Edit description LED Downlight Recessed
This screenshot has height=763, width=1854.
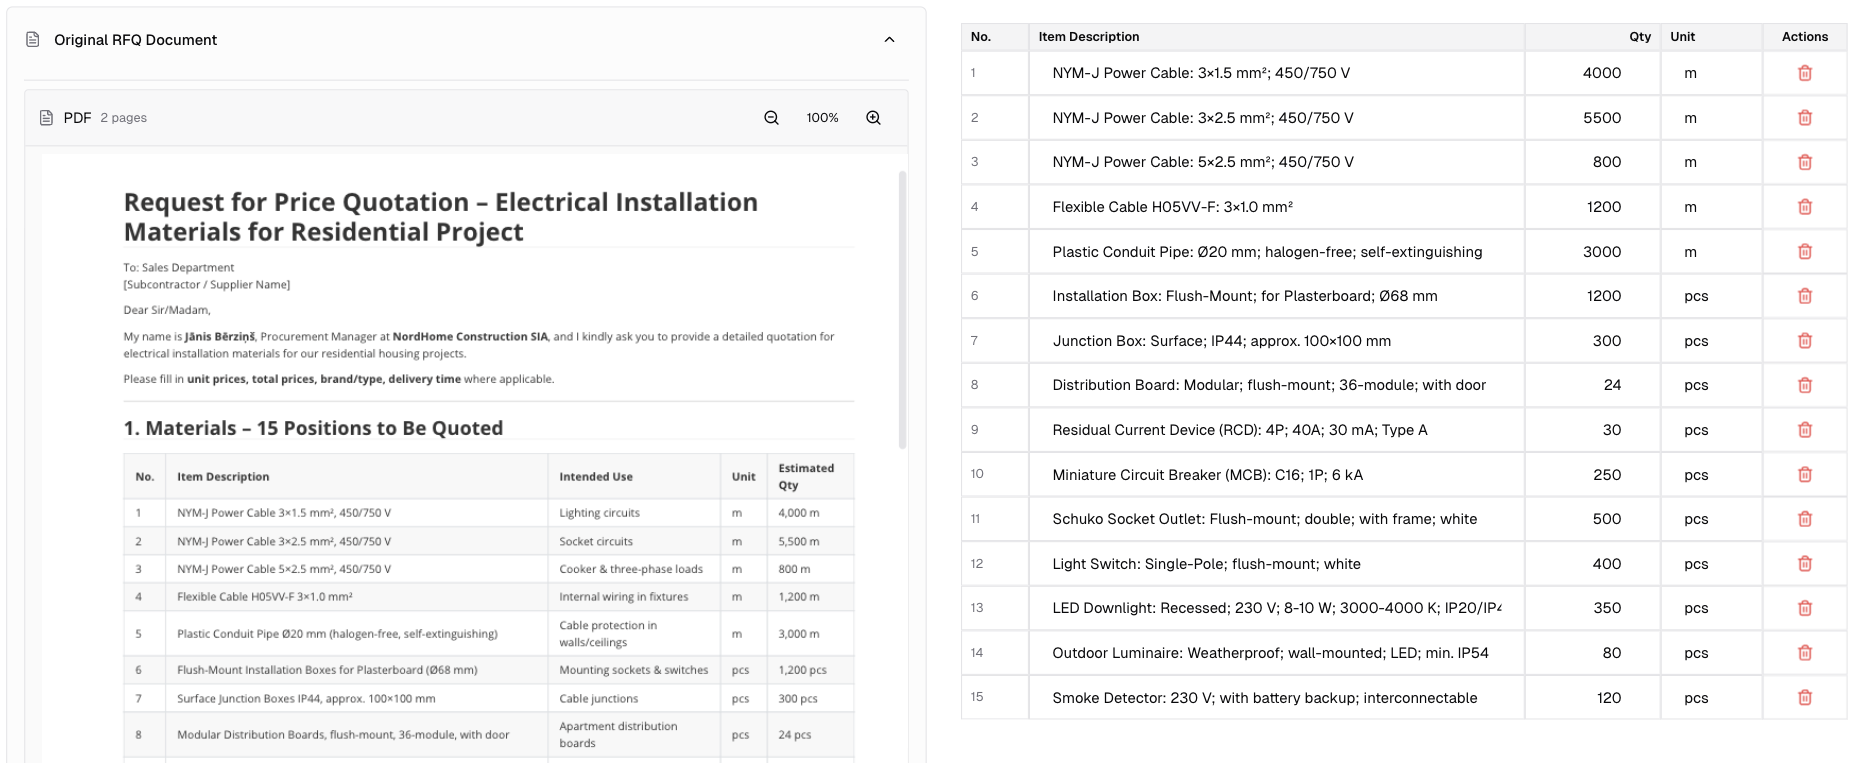click(1276, 608)
